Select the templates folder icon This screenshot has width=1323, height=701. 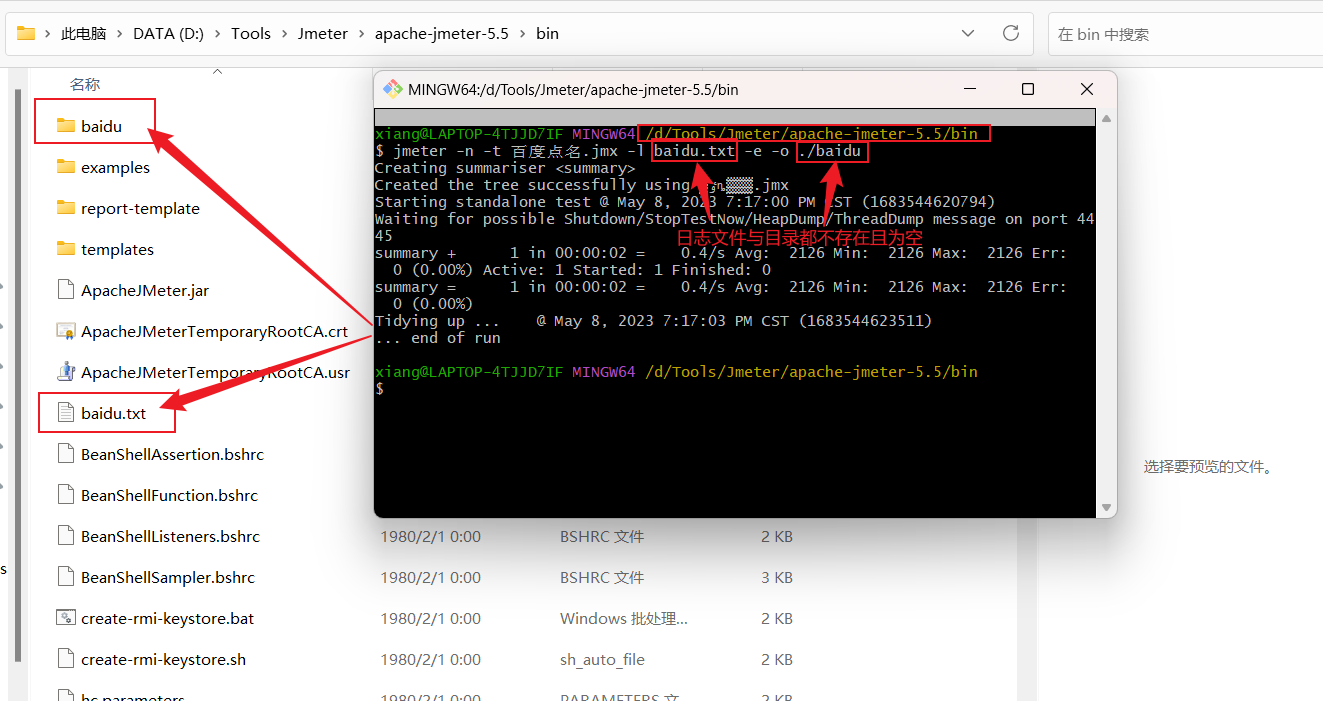pyautogui.click(x=66, y=249)
